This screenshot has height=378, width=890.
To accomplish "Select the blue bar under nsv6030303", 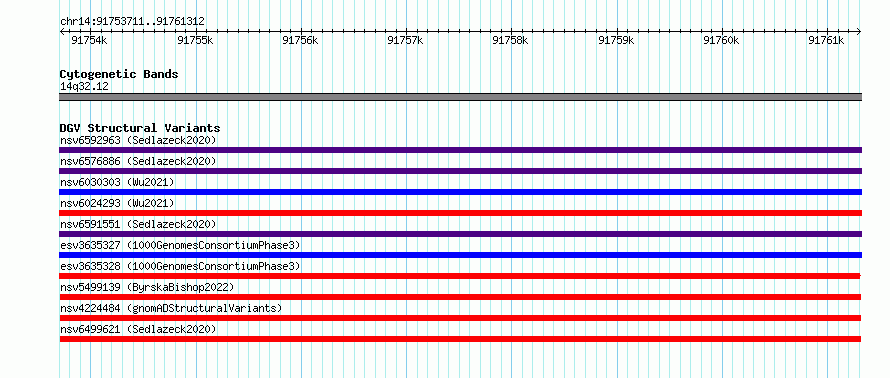I will pos(460,192).
